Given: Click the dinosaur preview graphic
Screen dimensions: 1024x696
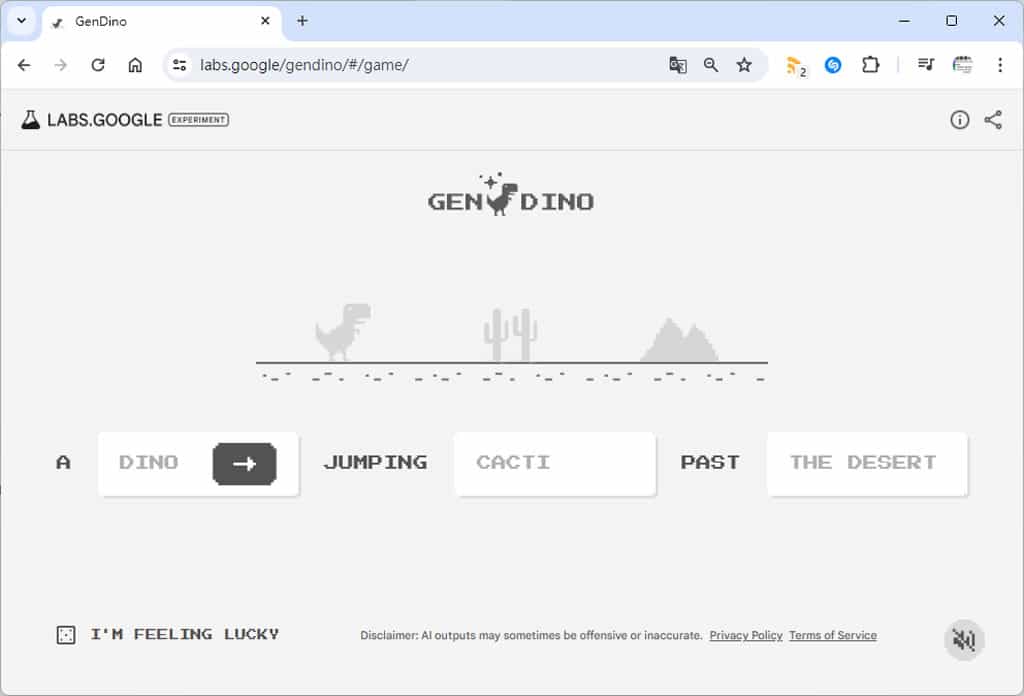Looking at the screenshot, I should point(343,331).
